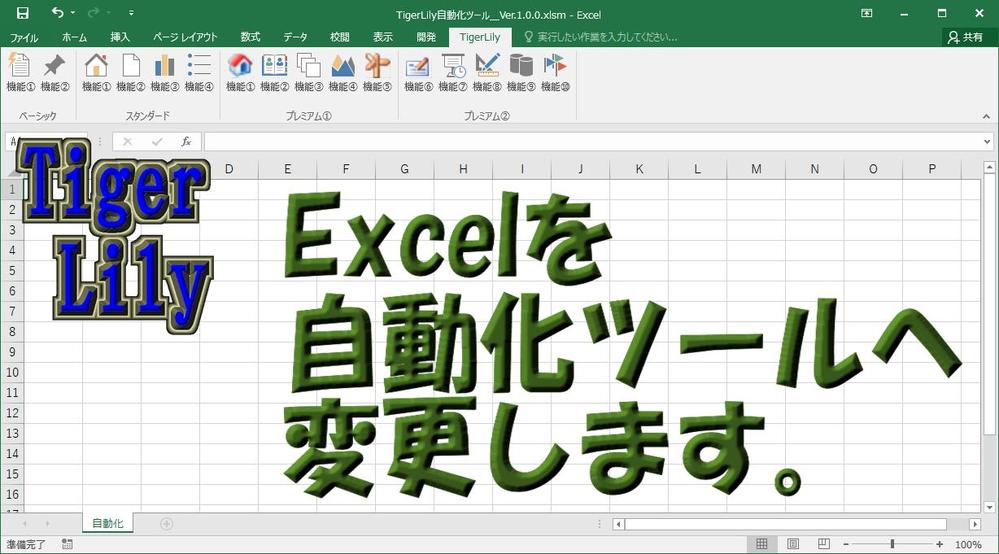
Task: Click the Undo arrow icon
Action: [57, 13]
